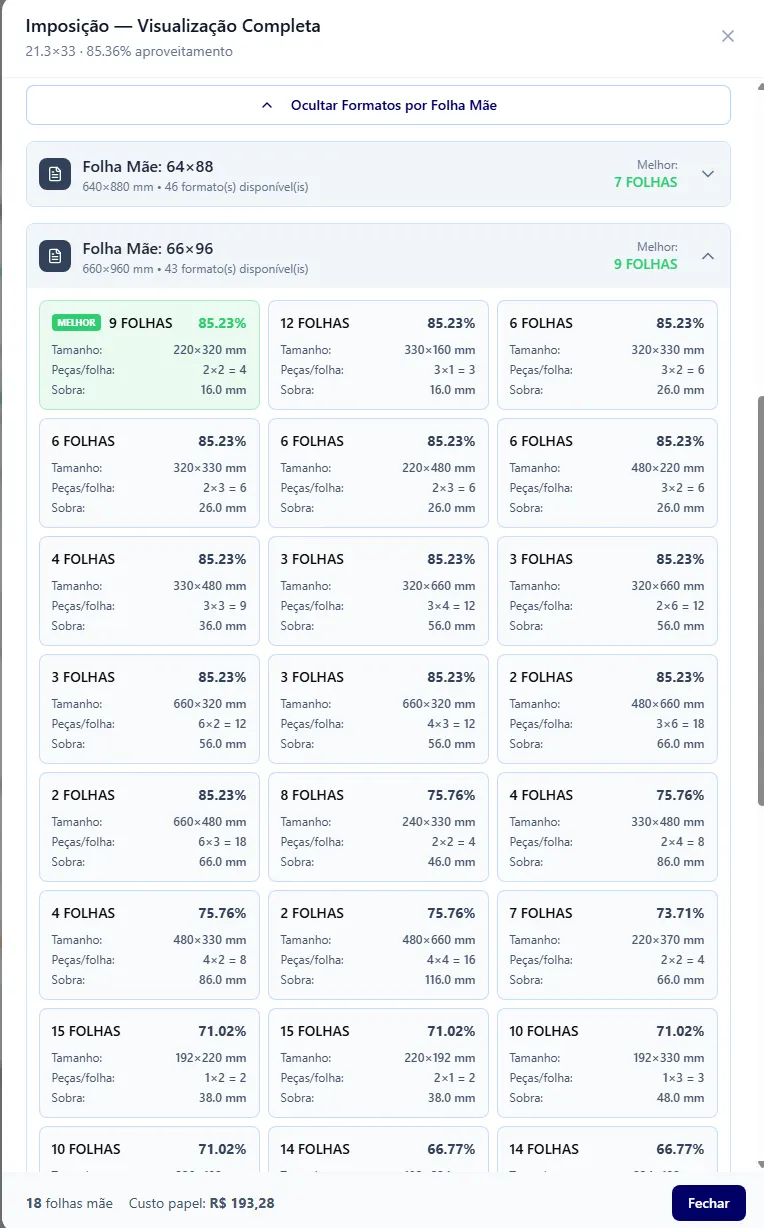Screen dimensions: 764x1228
Task: Choose the 4 FOLHAS 480×330 mm card
Action: pyautogui.click(x=149, y=945)
